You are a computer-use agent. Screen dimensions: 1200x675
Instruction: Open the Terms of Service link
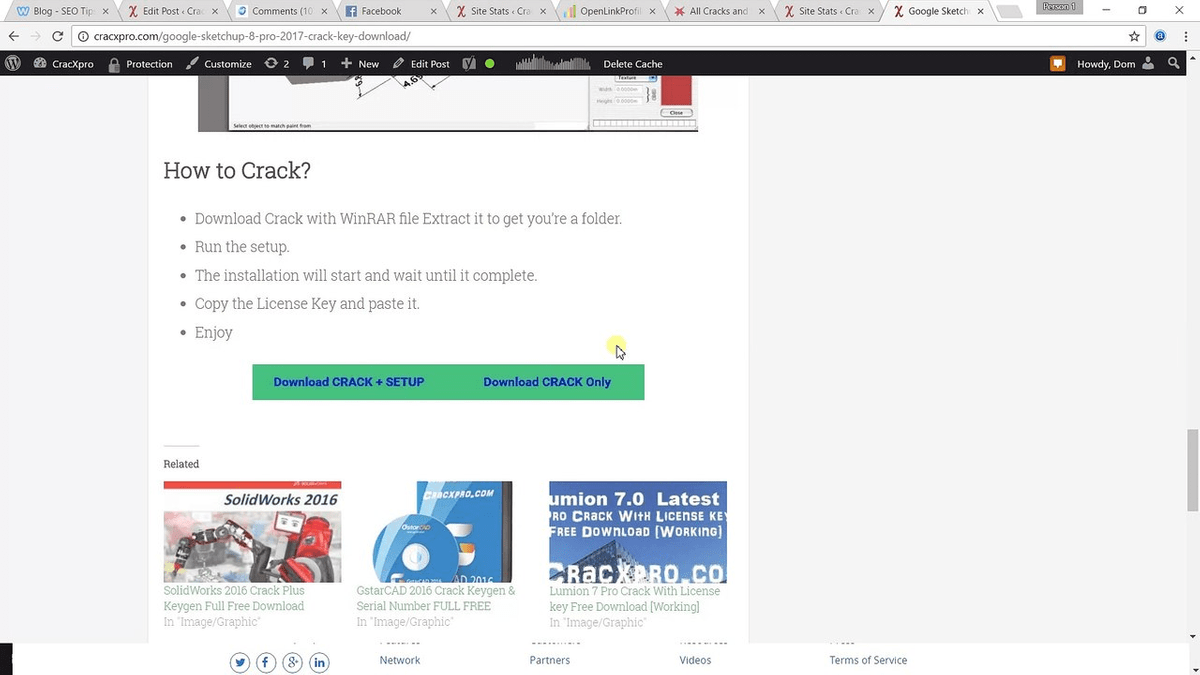coord(868,660)
